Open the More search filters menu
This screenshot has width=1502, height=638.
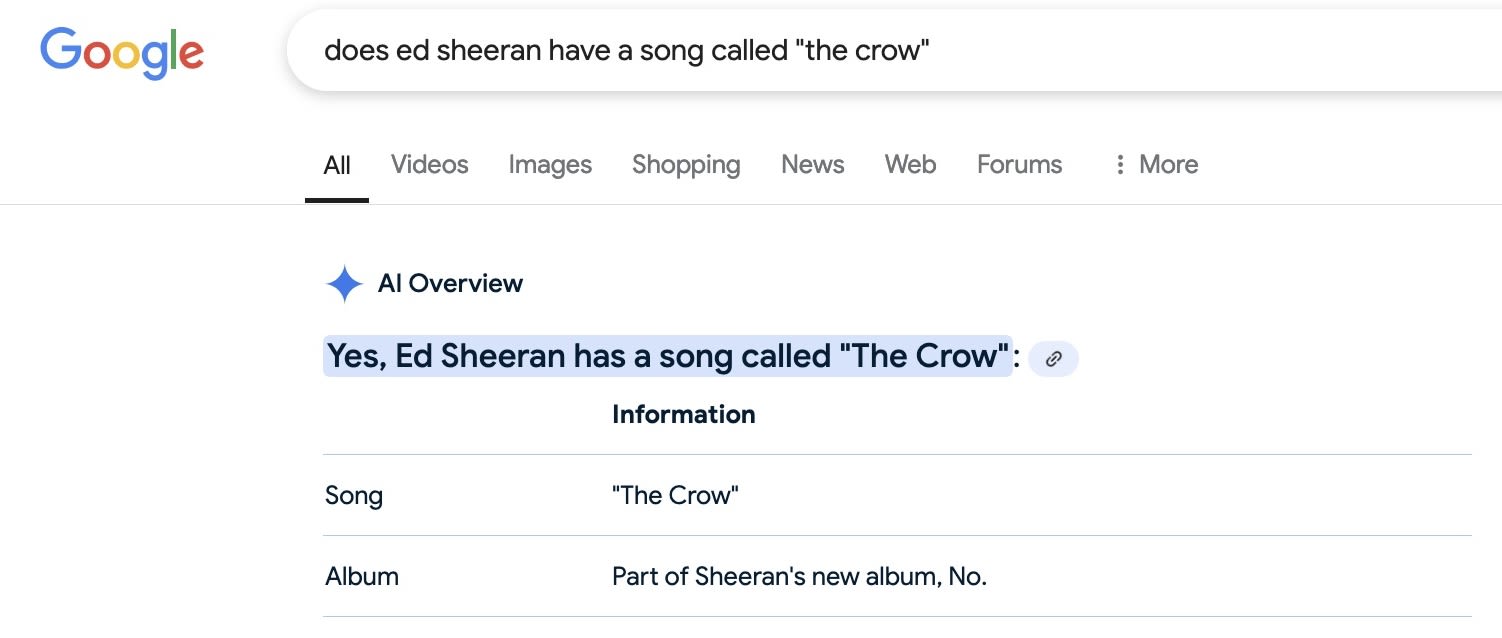(x=1155, y=164)
